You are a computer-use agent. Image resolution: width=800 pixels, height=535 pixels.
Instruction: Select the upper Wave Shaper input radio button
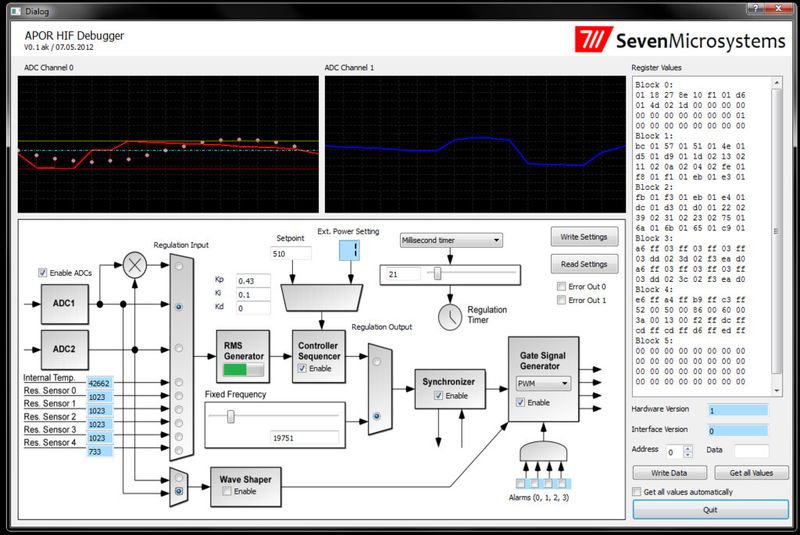pyautogui.click(x=179, y=478)
